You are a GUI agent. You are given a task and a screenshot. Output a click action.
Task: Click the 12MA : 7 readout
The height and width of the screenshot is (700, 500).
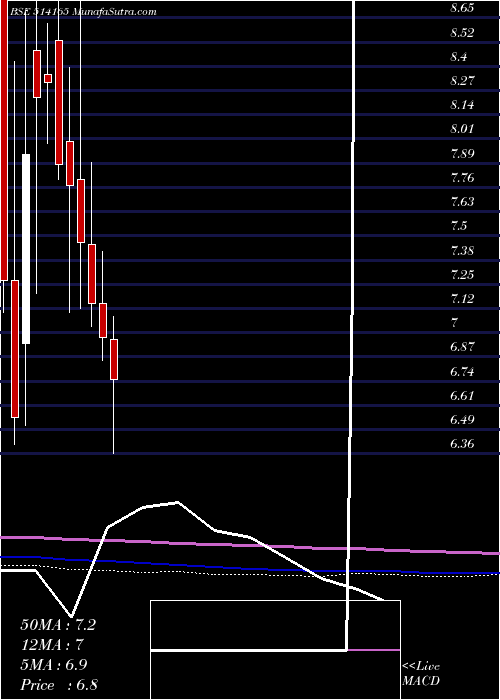pyautogui.click(x=52, y=645)
